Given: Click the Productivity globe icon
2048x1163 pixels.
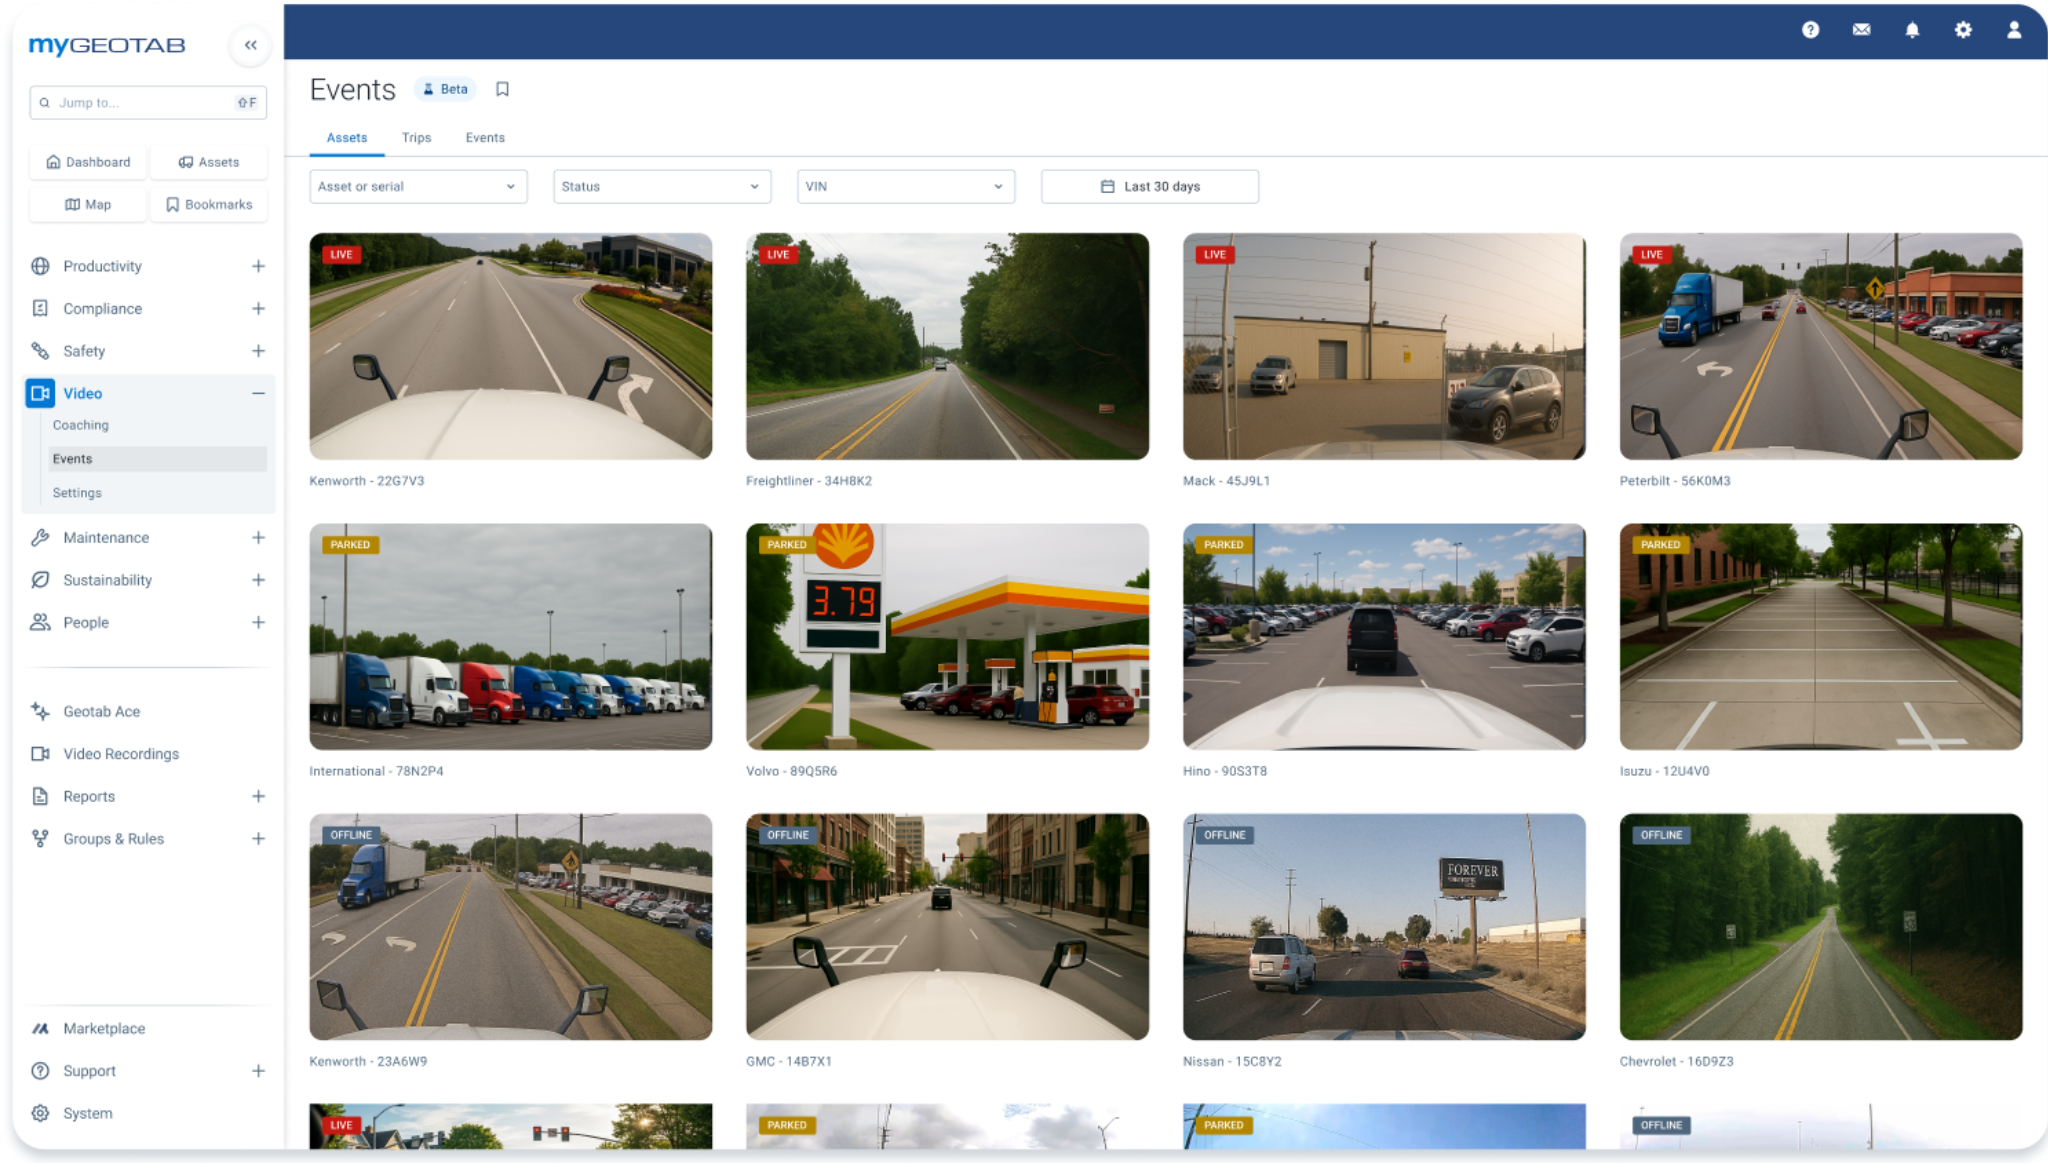Looking at the screenshot, I should (40, 266).
